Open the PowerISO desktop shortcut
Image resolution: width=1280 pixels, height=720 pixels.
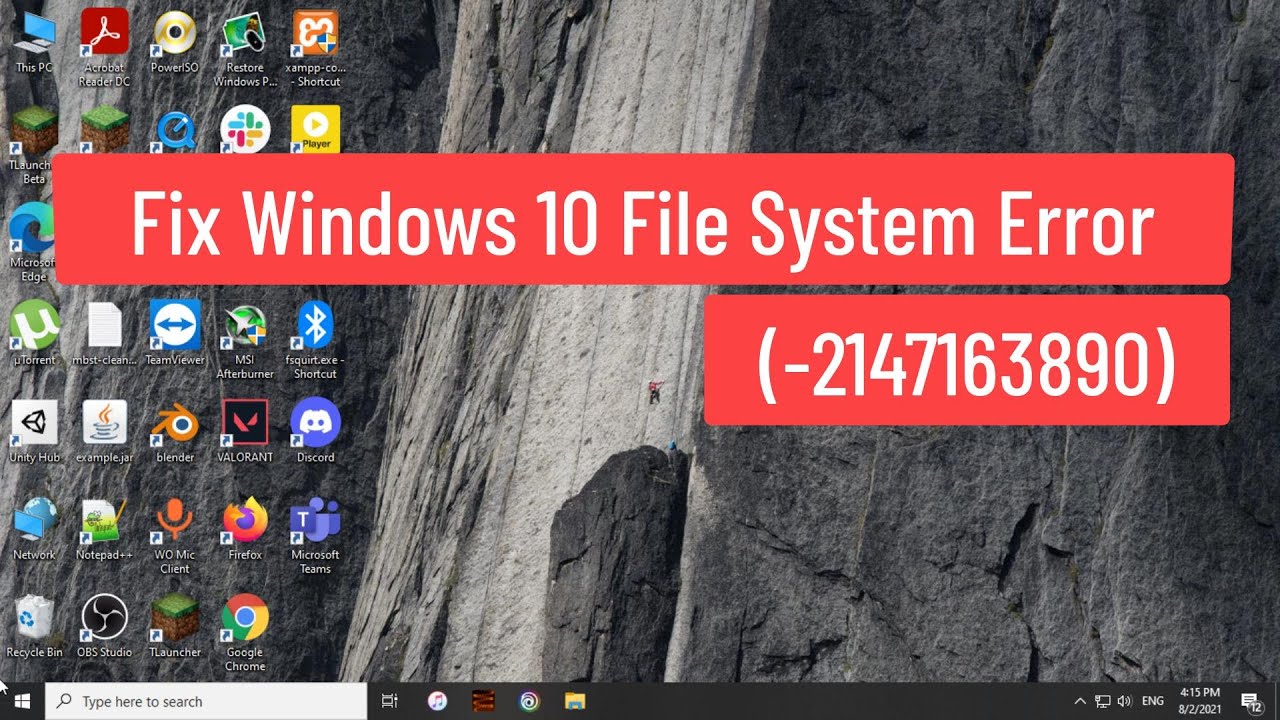pyautogui.click(x=175, y=42)
